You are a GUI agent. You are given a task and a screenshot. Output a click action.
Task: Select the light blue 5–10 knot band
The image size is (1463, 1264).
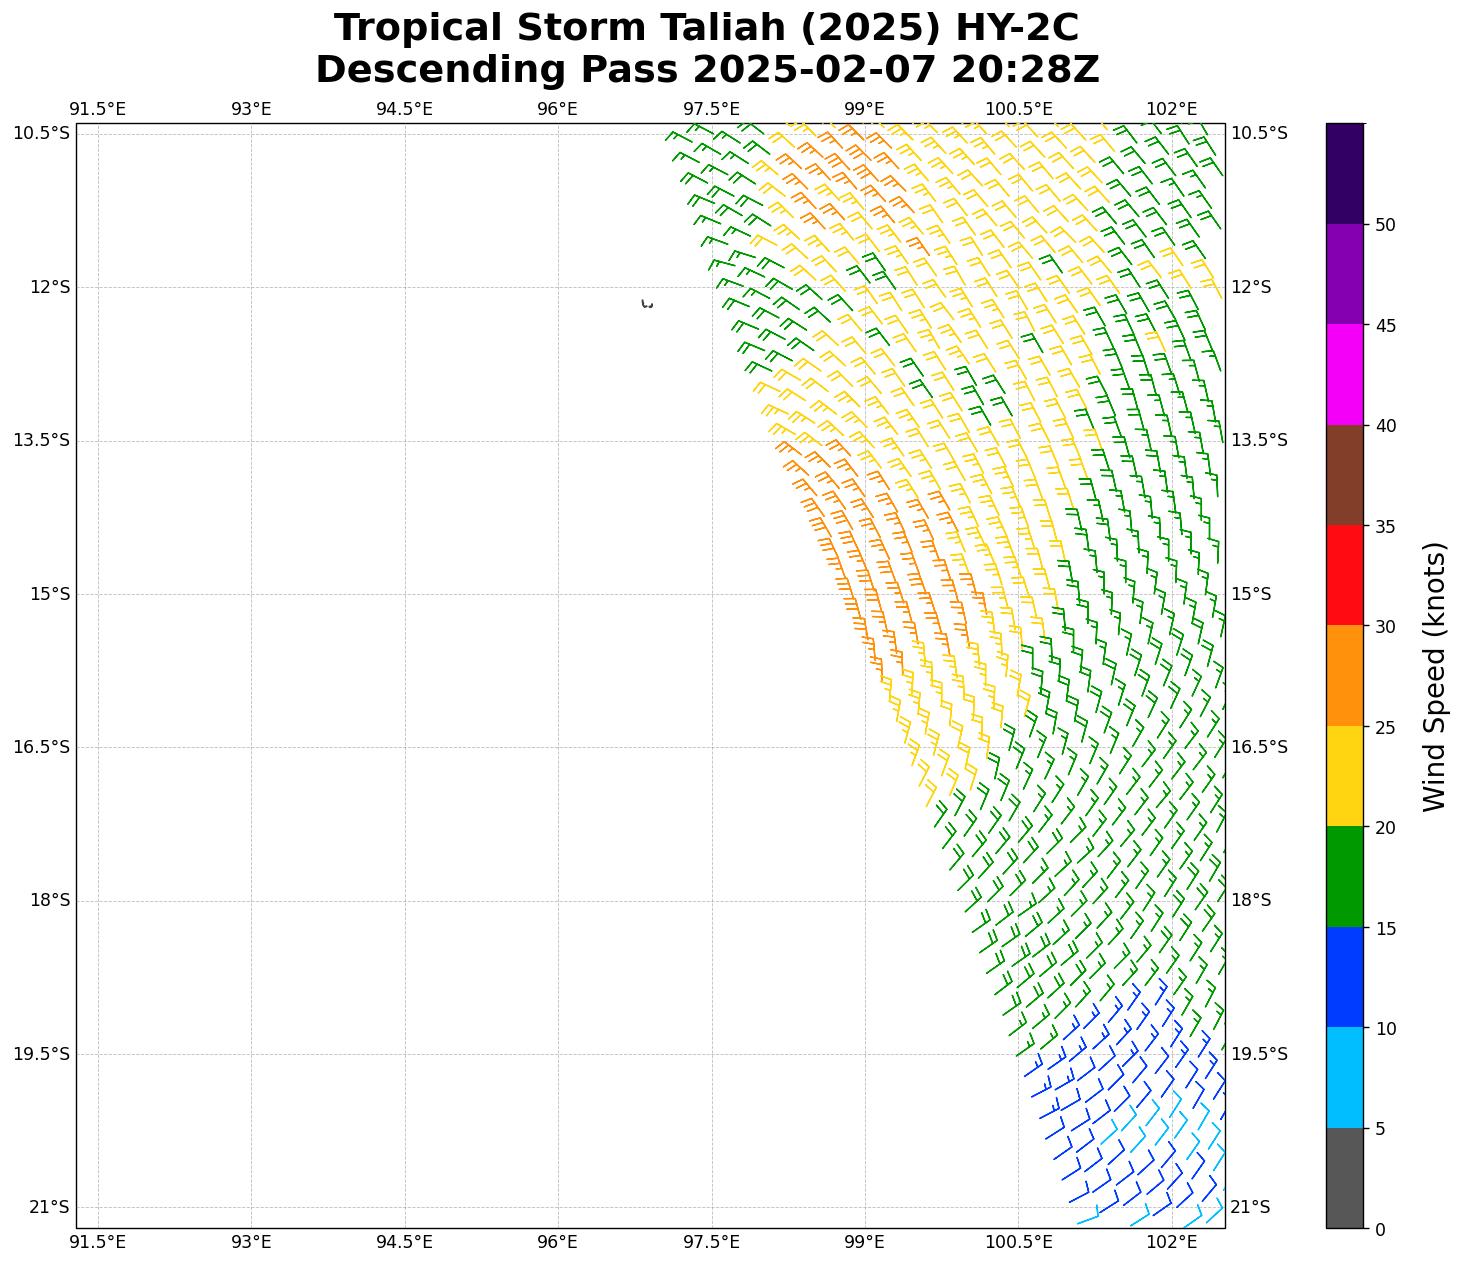tap(1344, 1077)
